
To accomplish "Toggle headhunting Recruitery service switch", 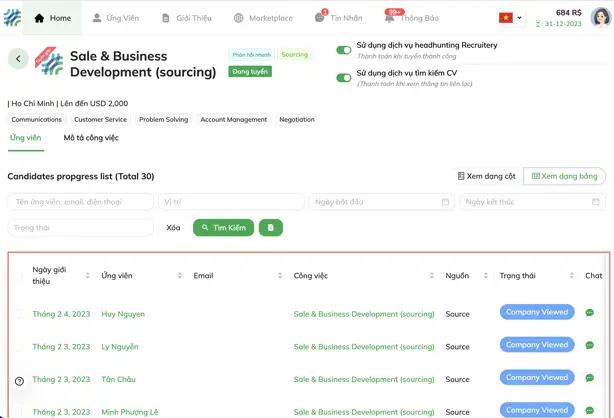I will click(344, 50).
